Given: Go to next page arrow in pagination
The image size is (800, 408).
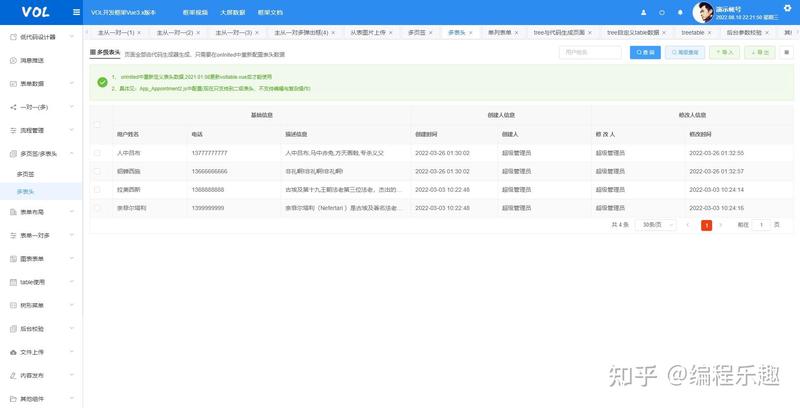Looking at the screenshot, I should click(x=720, y=225).
